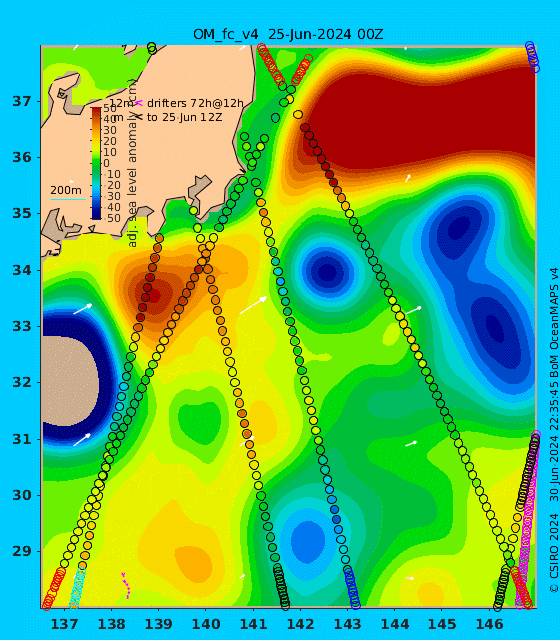The image size is (560, 640).
Task: Click the latitude axis label 36
Action: (21, 157)
